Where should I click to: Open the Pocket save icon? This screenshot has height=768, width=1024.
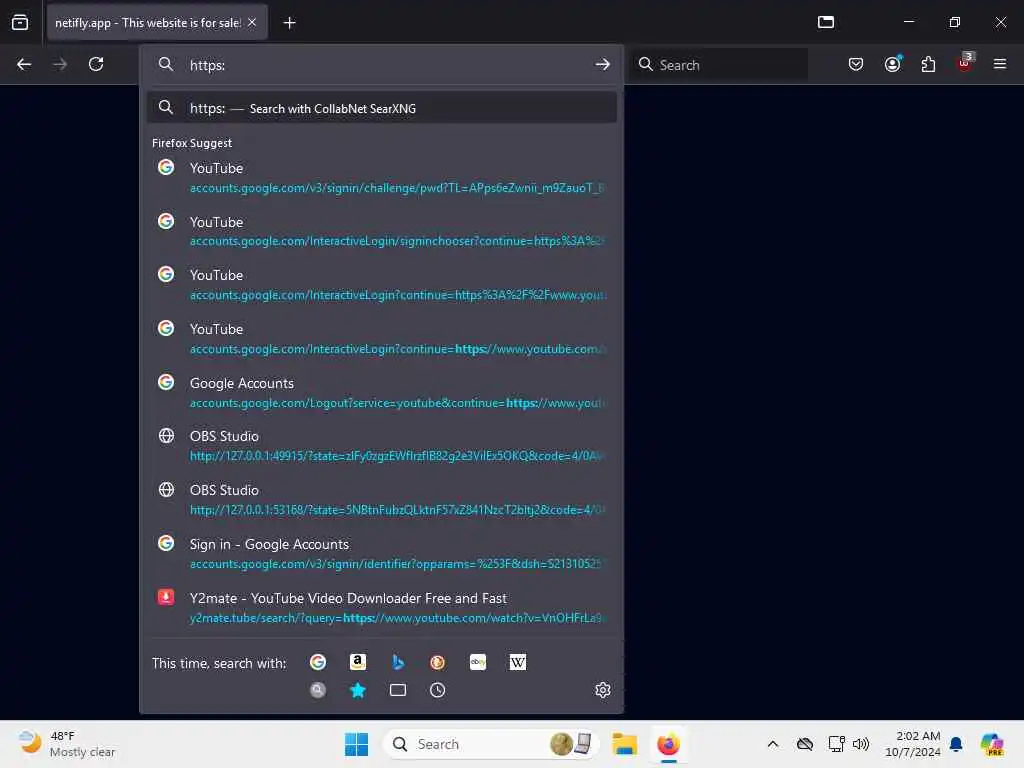click(x=856, y=64)
